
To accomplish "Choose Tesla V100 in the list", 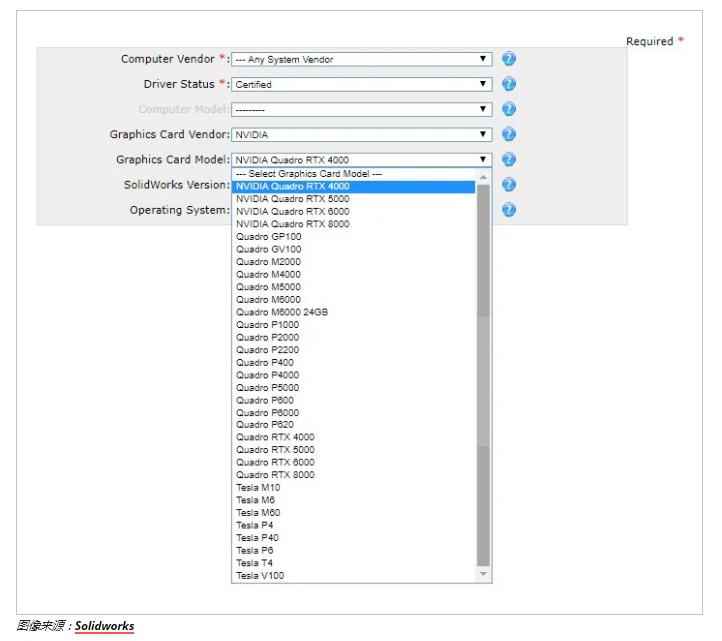I will [x=260, y=576].
